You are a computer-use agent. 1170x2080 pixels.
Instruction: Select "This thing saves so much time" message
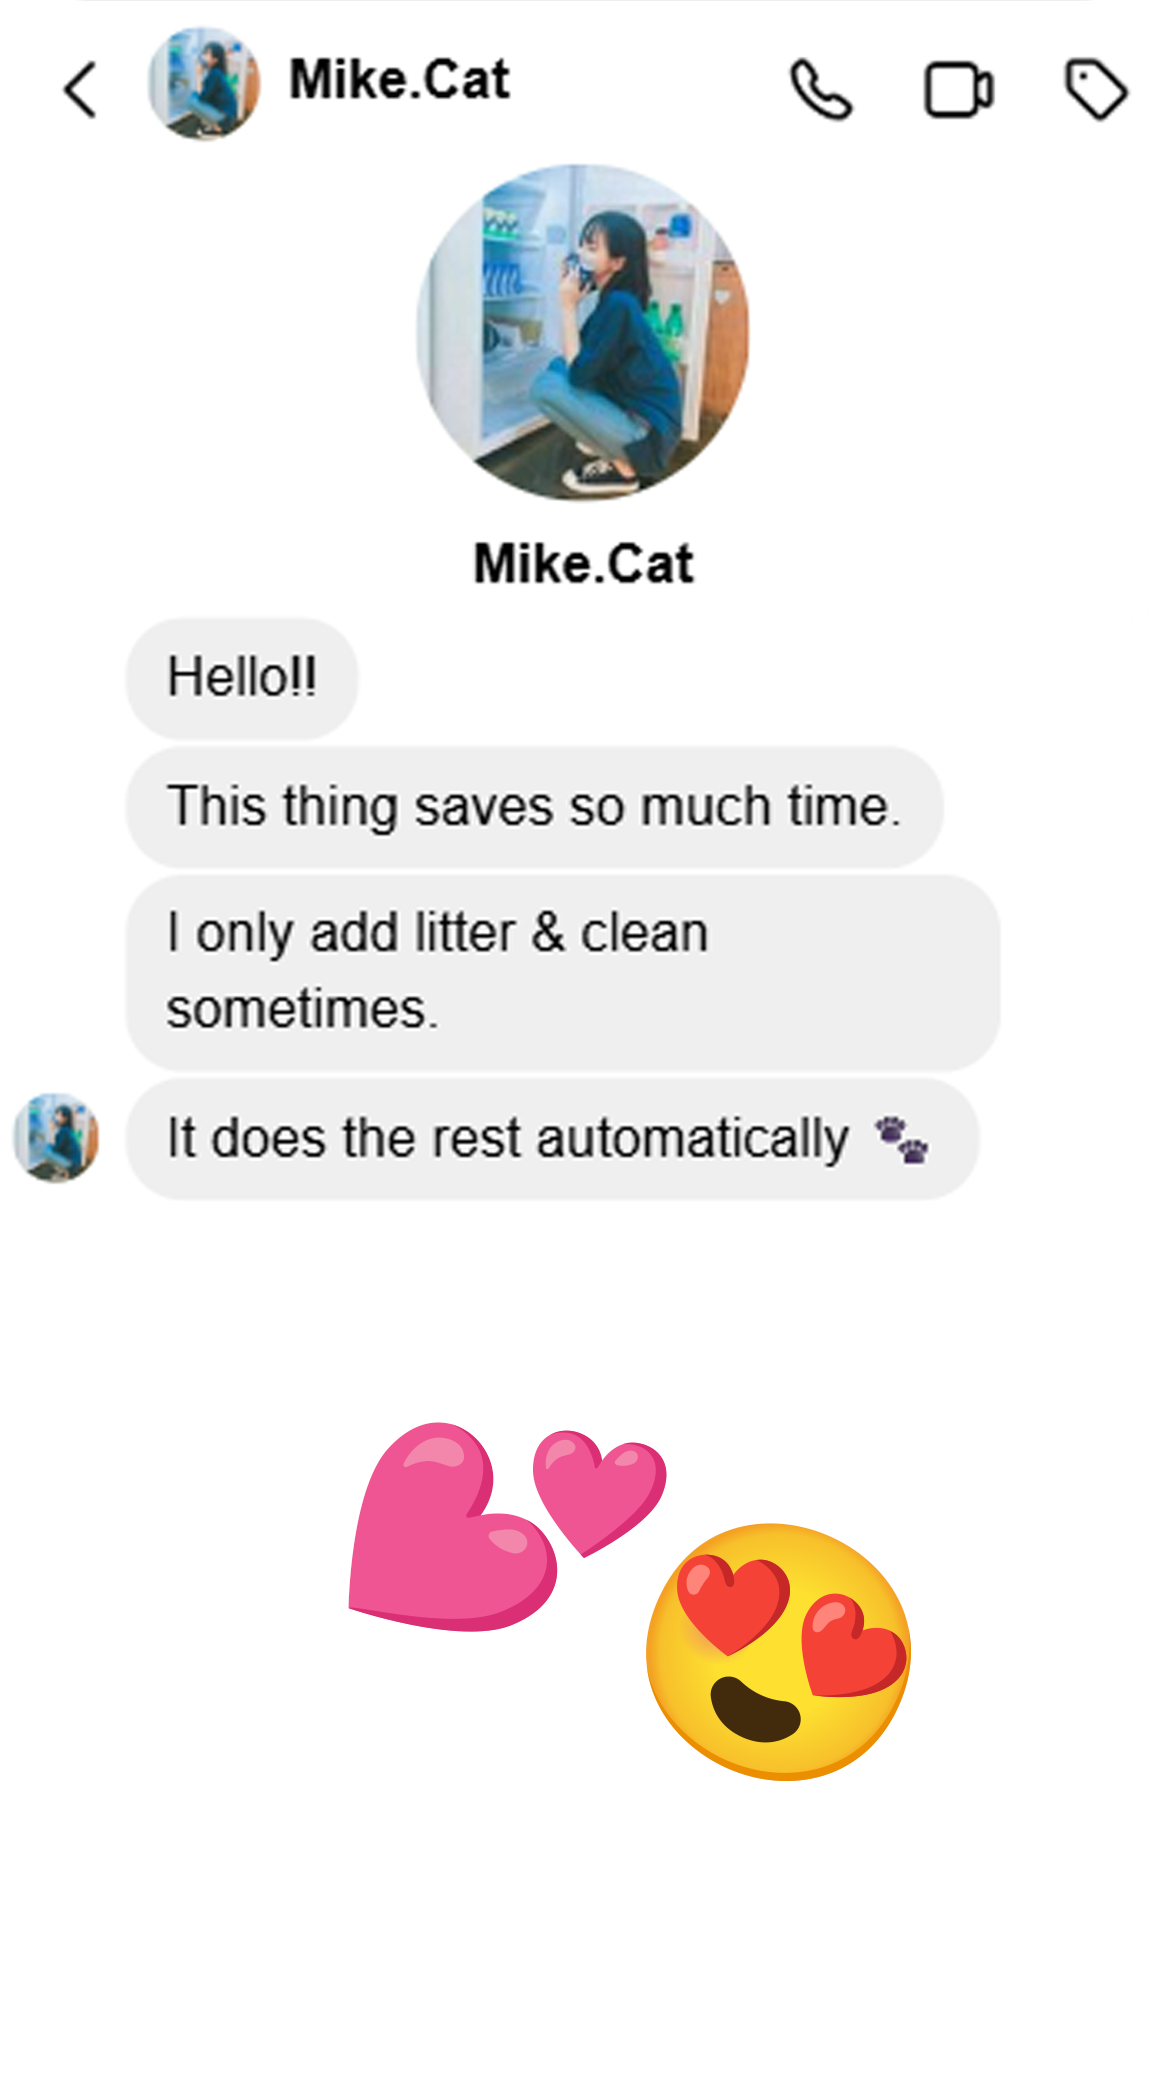click(534, 807)
